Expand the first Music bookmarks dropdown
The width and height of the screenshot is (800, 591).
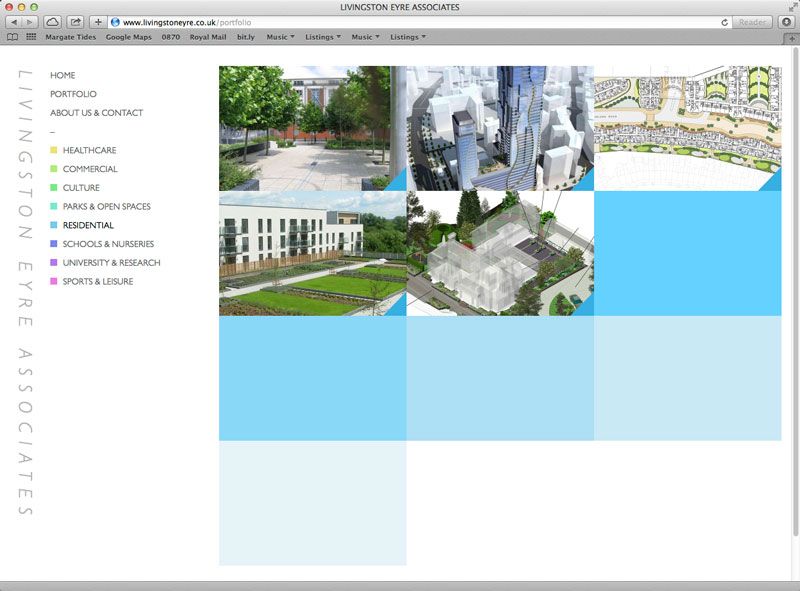[280, 37]
